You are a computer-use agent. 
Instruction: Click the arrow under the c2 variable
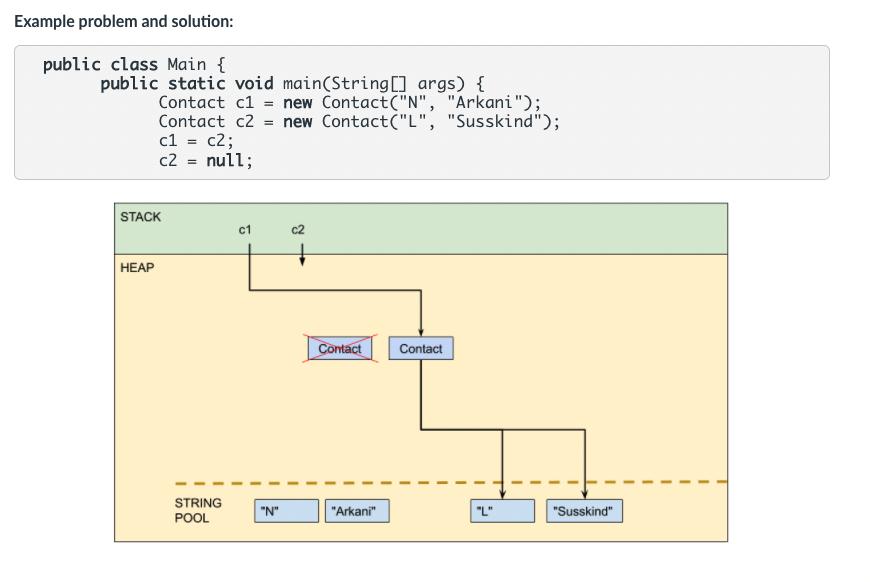pos(303,252)
